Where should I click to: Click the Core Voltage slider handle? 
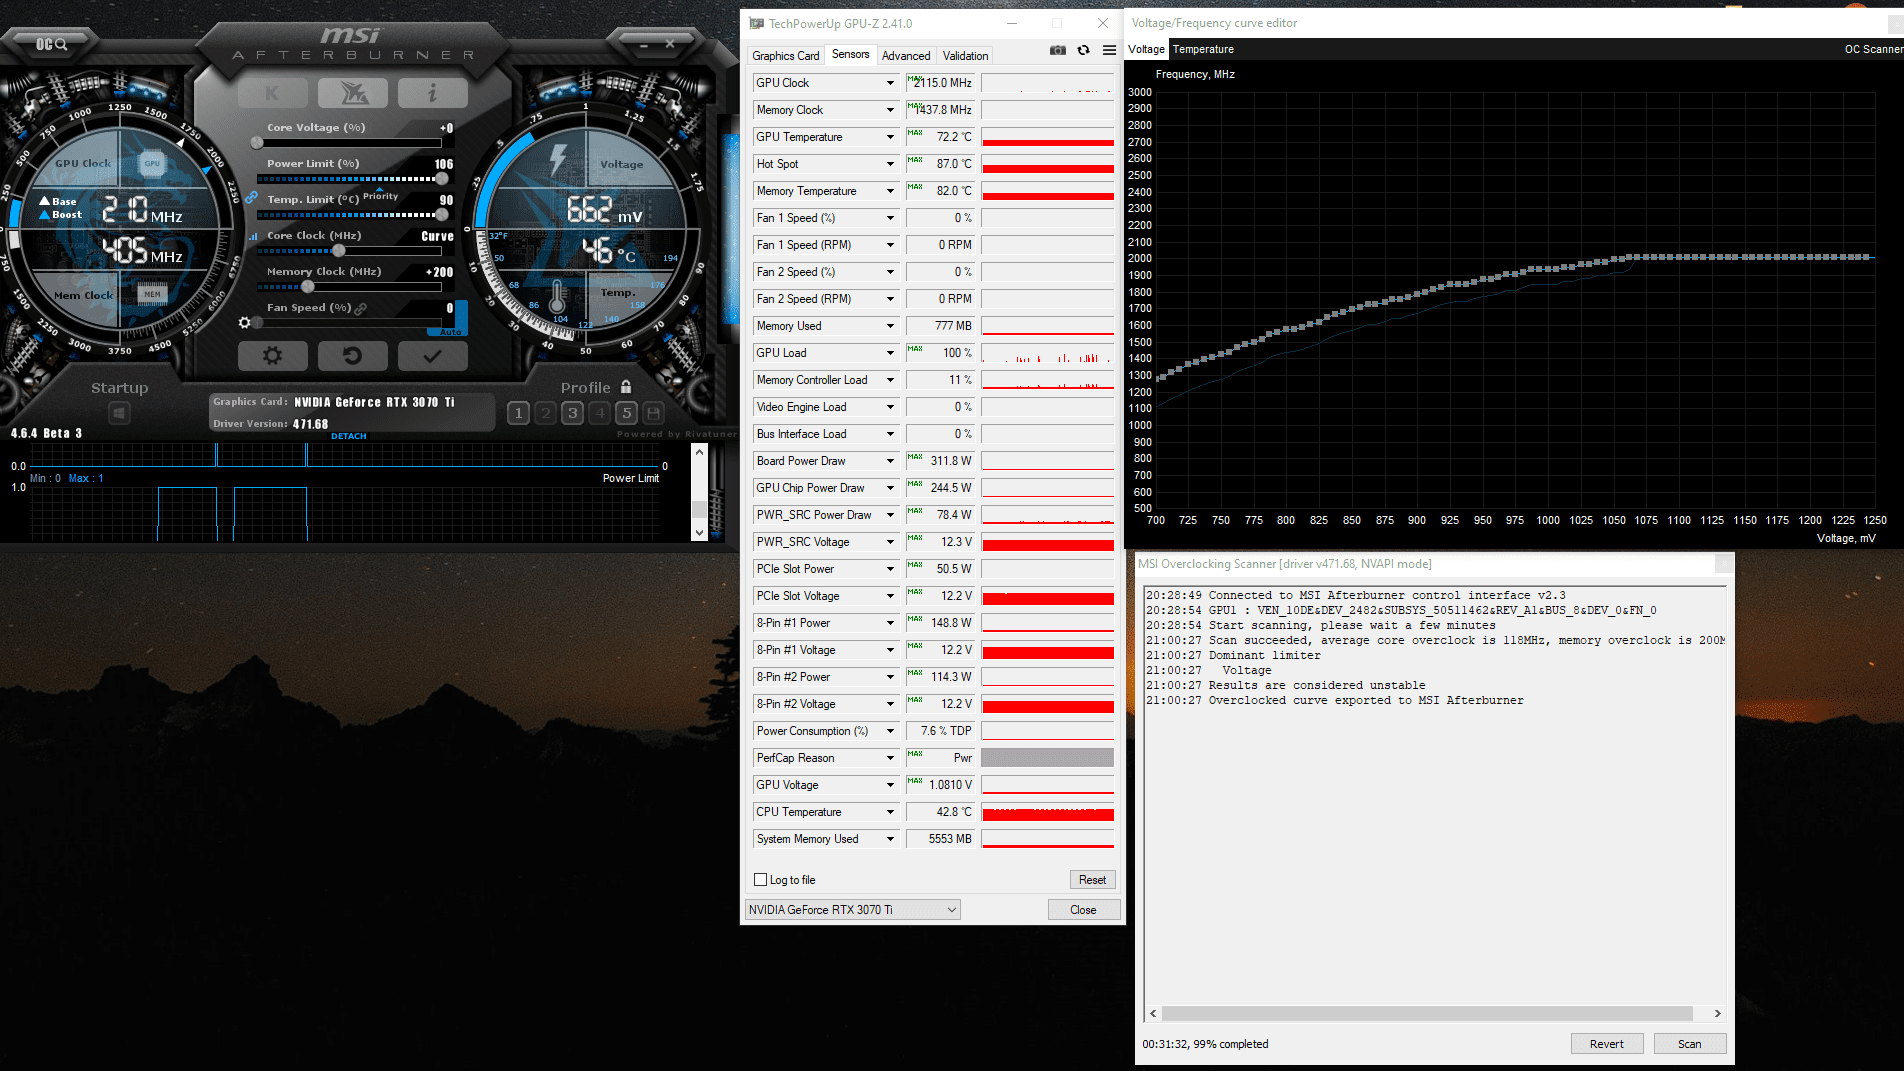point(257,143)
